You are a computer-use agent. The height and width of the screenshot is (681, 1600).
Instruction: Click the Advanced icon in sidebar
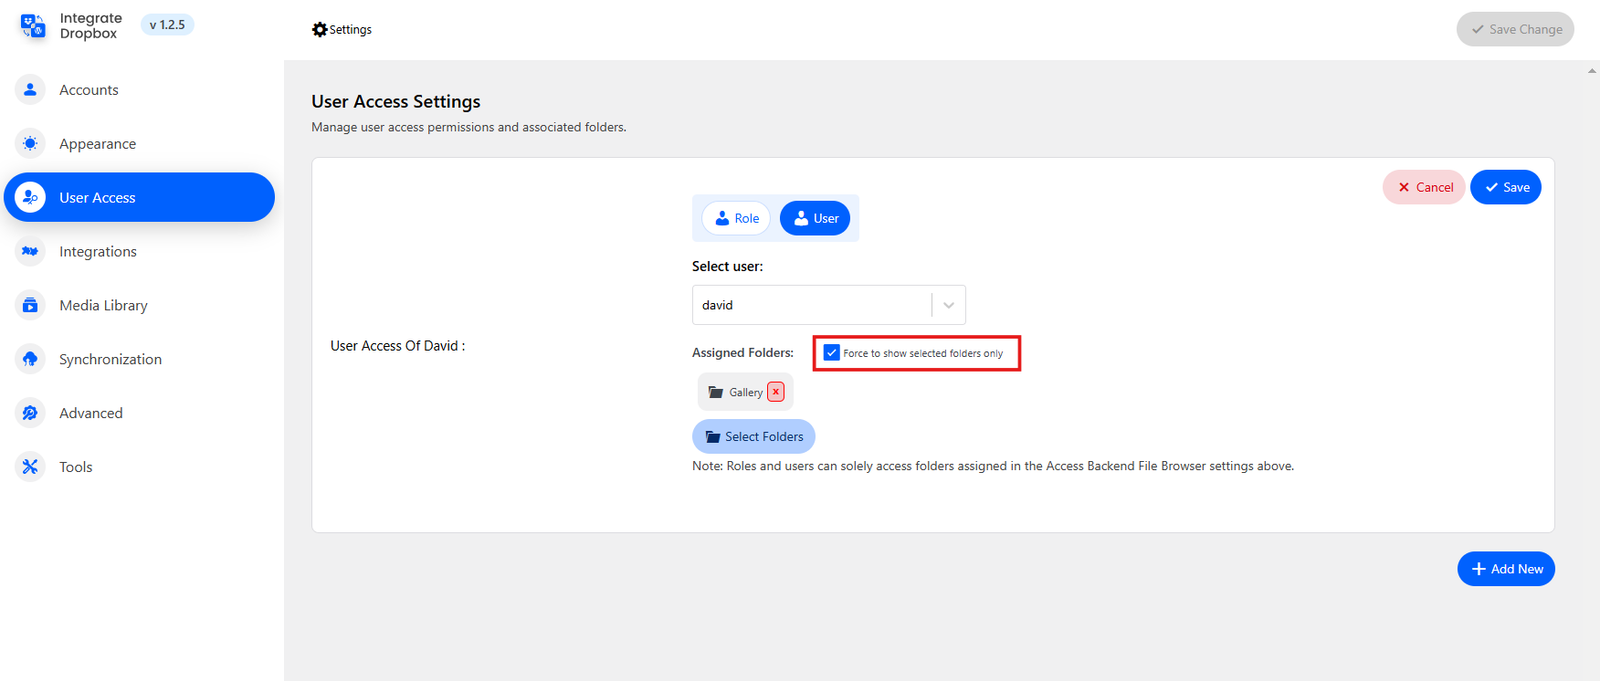coord(30,413)
